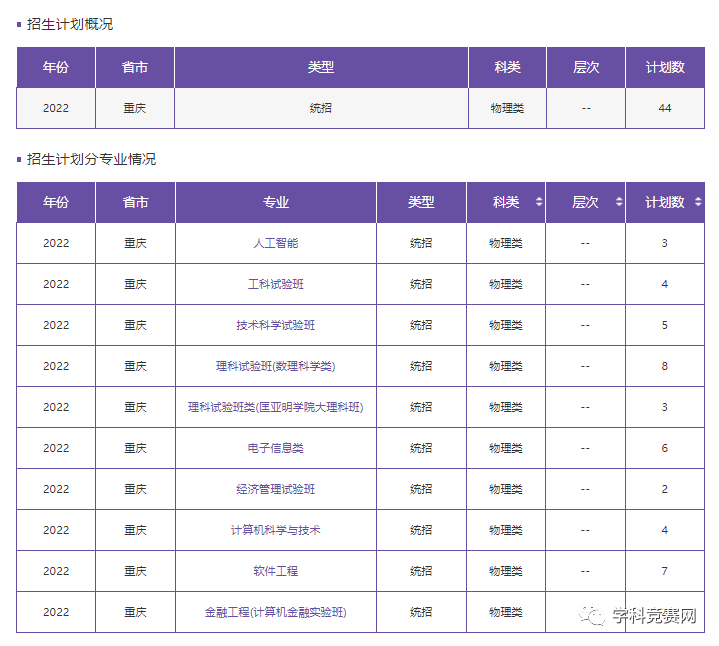Sort the table by 科类 column arrows
The width and height of the screenshot is (719, 646).
point(539,202)
